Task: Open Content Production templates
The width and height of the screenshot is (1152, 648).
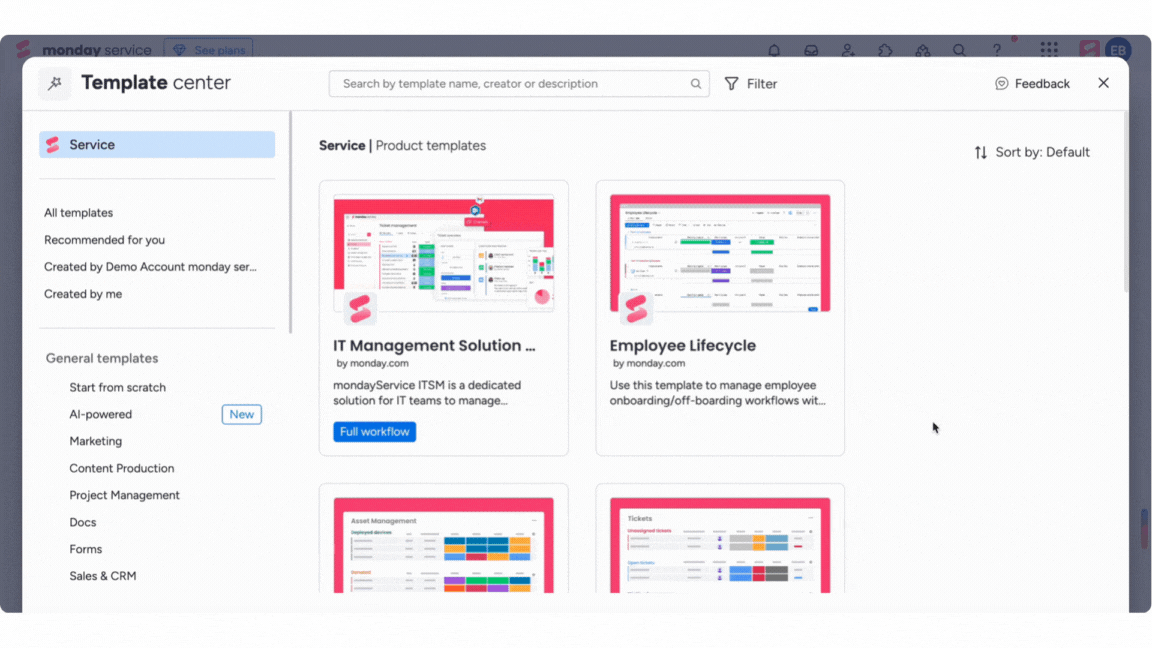Action: pyautogui.click(x=122, y=468)
